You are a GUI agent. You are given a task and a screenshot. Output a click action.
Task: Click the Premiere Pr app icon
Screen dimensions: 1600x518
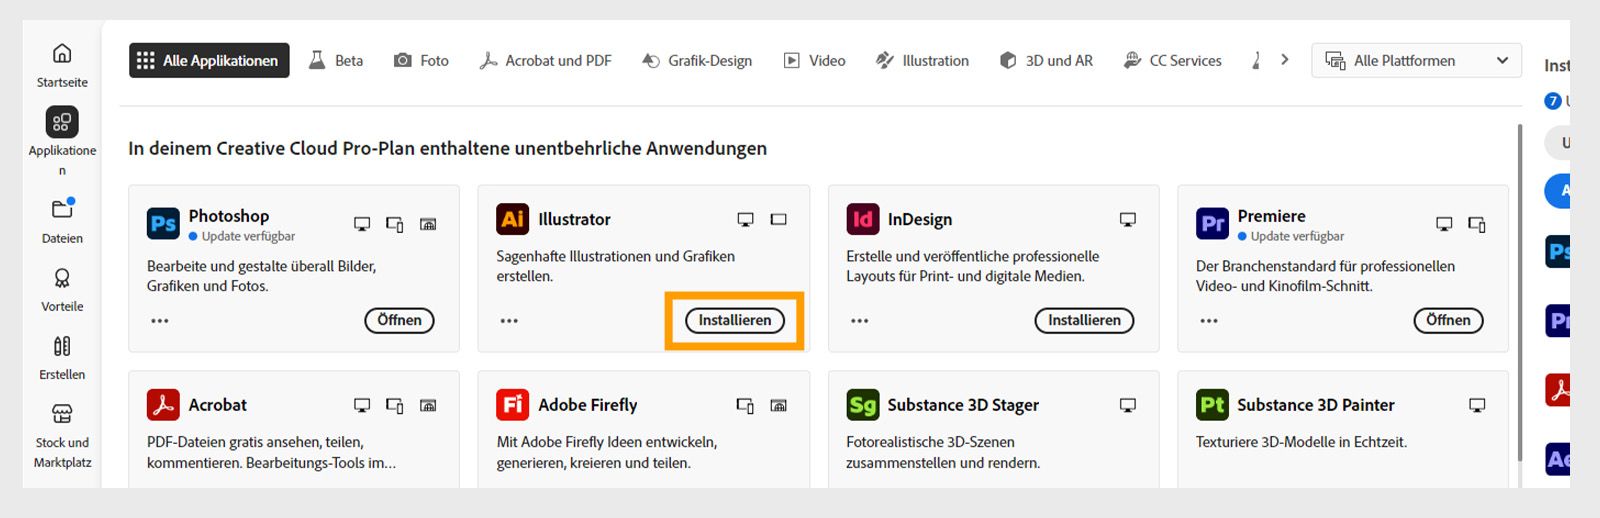click(1212, 223)
